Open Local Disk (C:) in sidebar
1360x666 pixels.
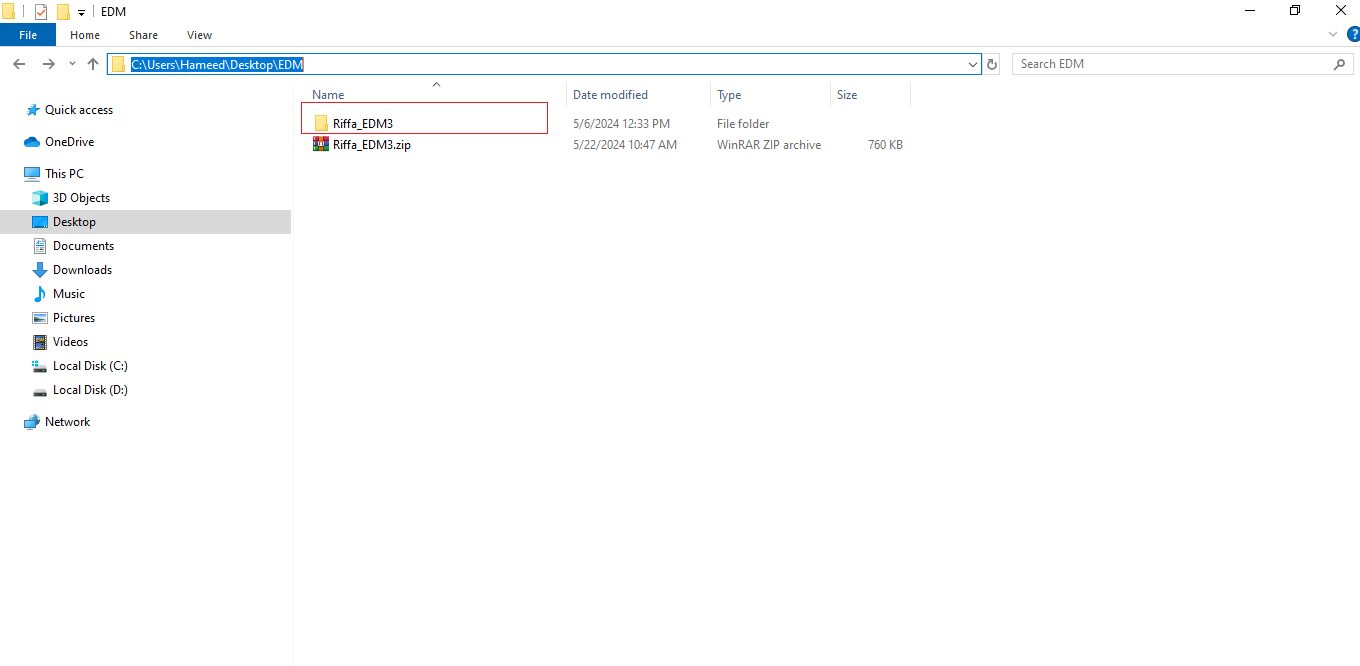[x=90, y=366]
